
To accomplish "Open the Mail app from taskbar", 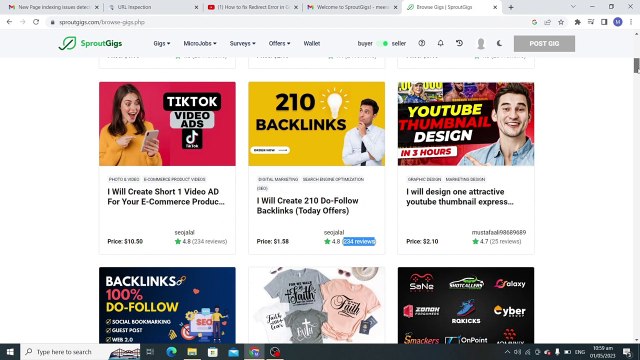I will 233,352.
